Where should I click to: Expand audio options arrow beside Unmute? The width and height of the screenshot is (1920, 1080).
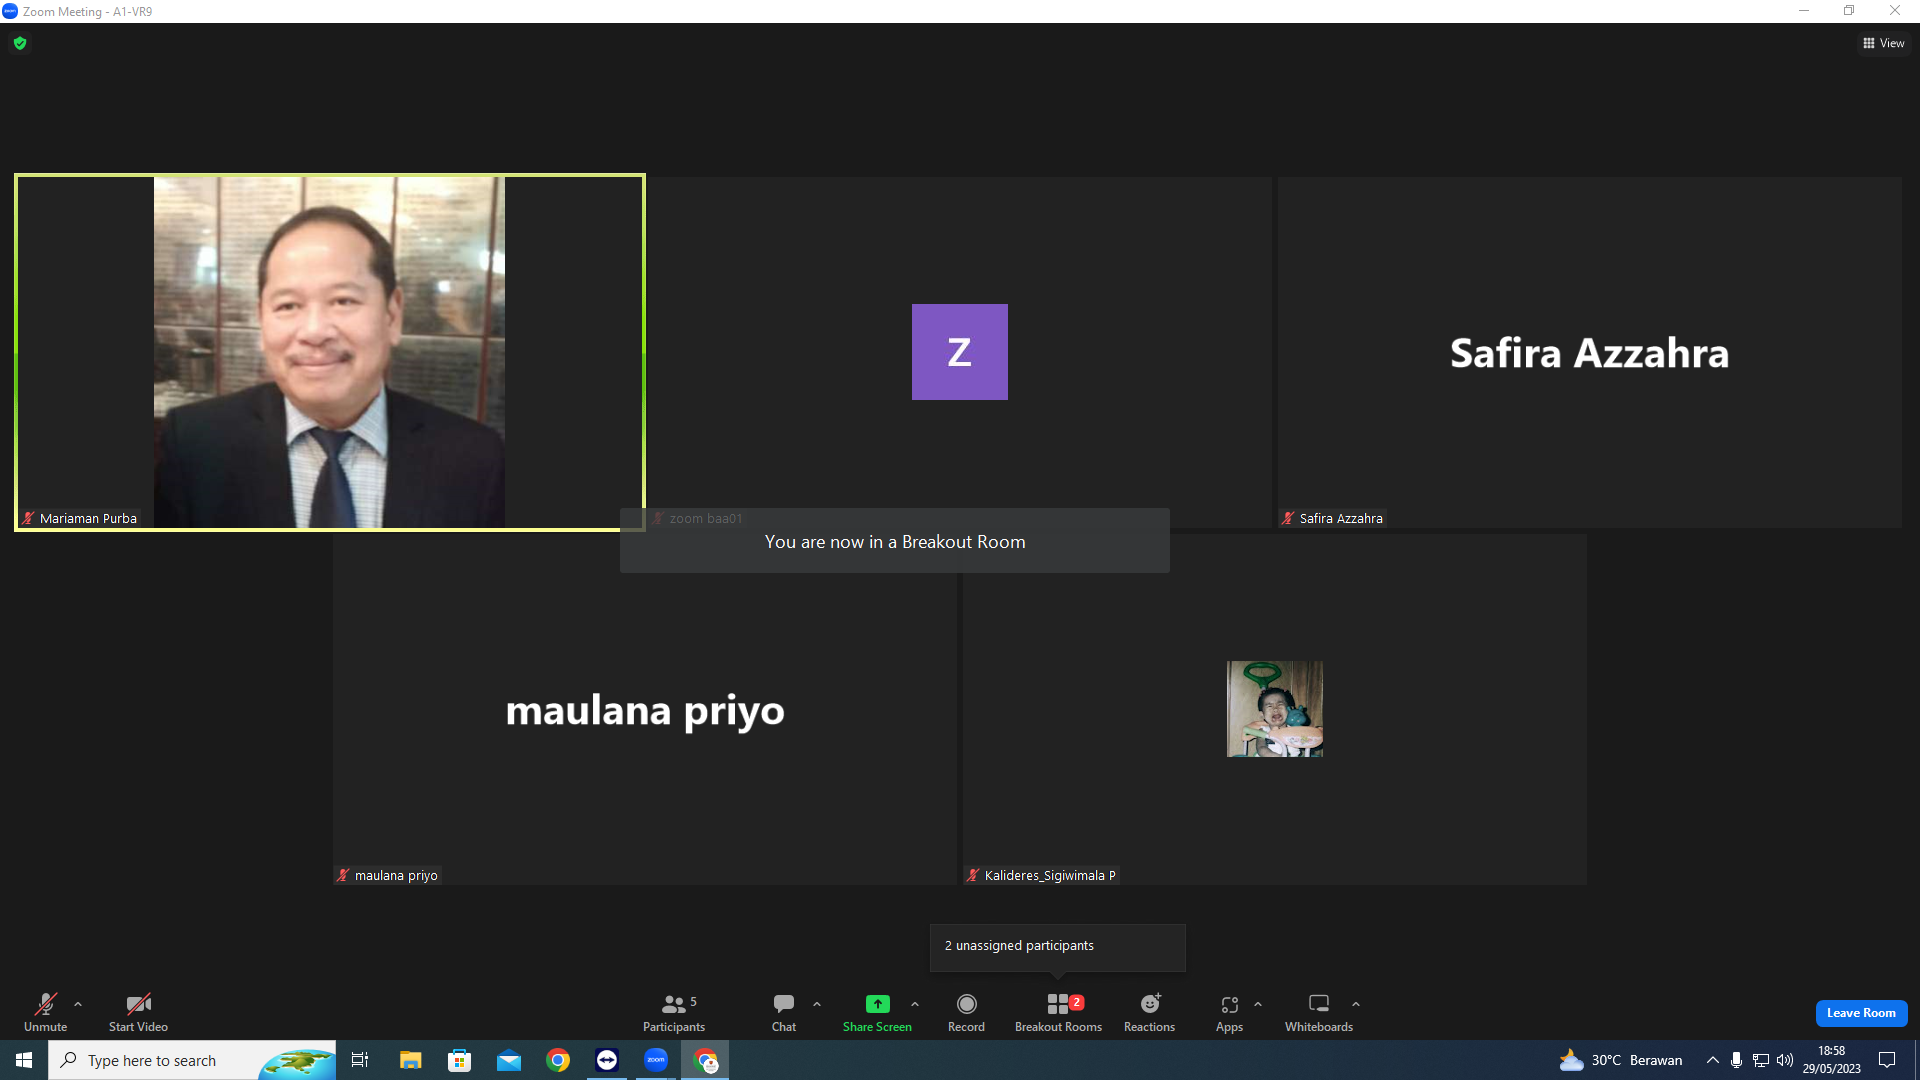click(78, 1004)
